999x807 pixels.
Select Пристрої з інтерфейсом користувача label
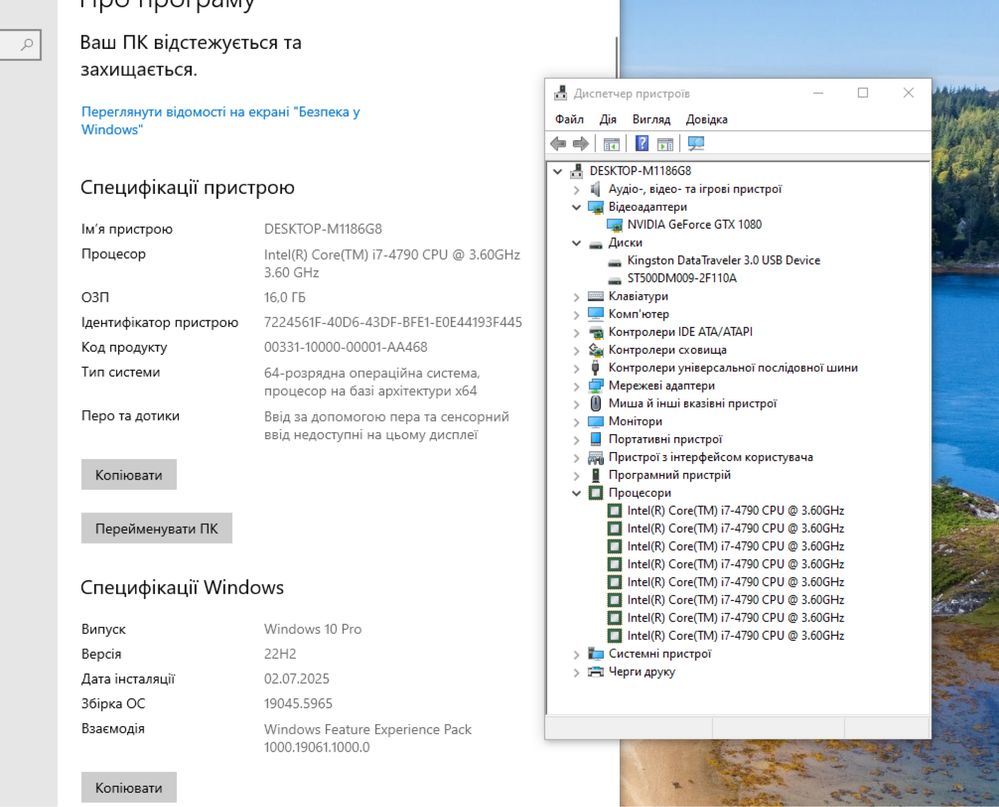[x=710, y=457]
